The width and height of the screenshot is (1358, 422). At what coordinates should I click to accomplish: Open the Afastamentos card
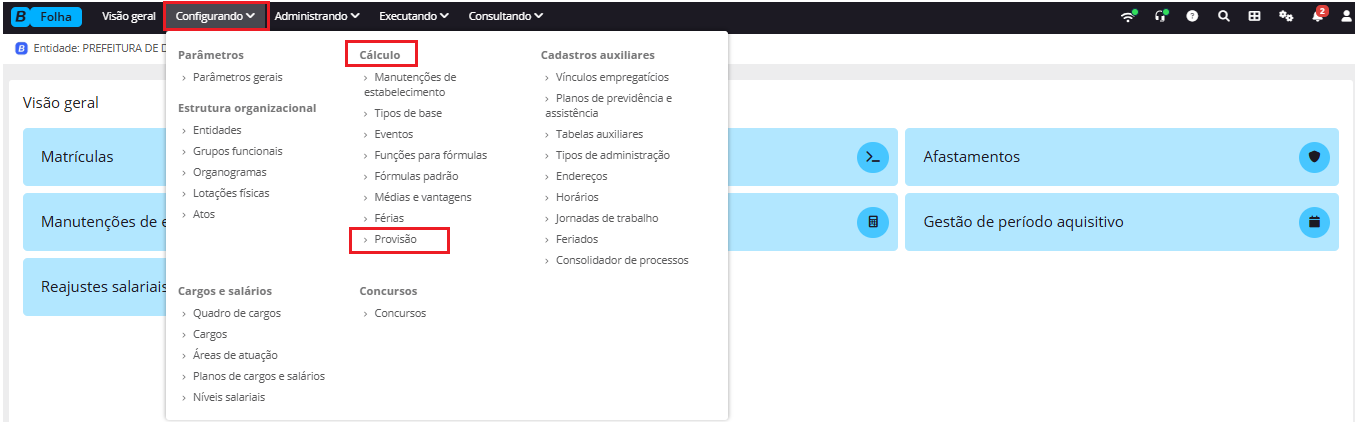pyautogui.click(x=1122, y=157)
